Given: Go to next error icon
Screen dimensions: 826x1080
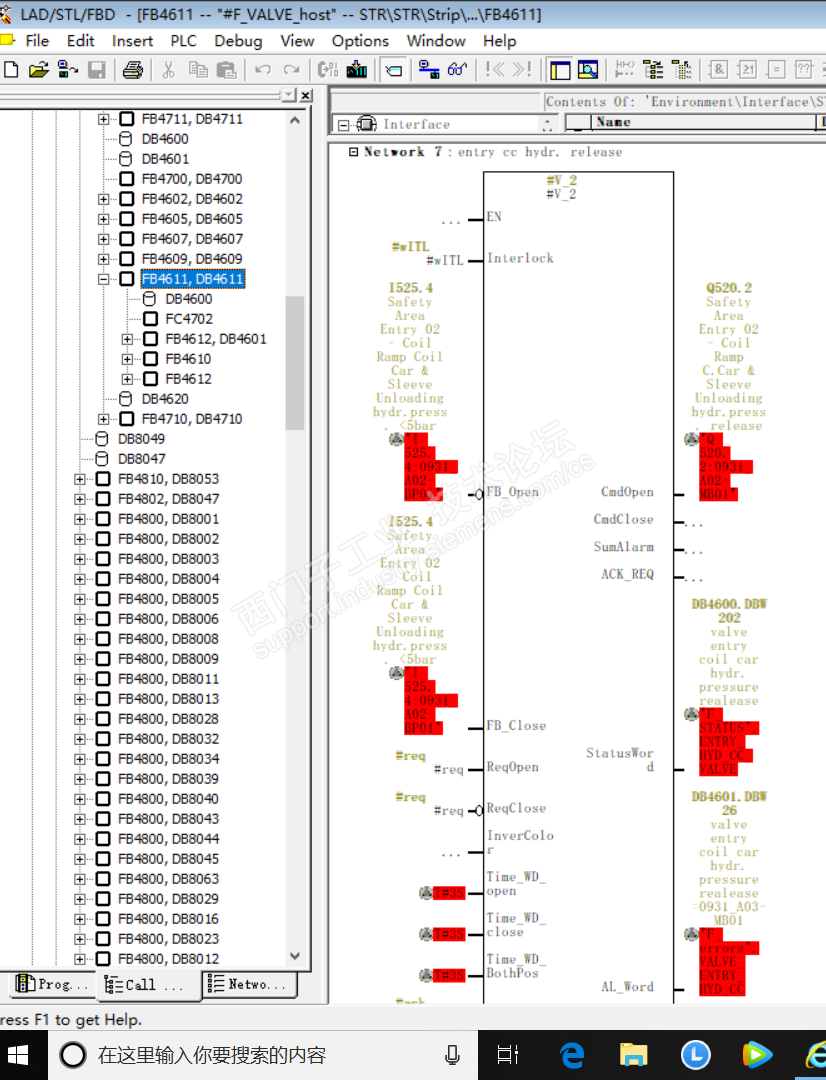Looking at the screenshot, I should 522,69.
